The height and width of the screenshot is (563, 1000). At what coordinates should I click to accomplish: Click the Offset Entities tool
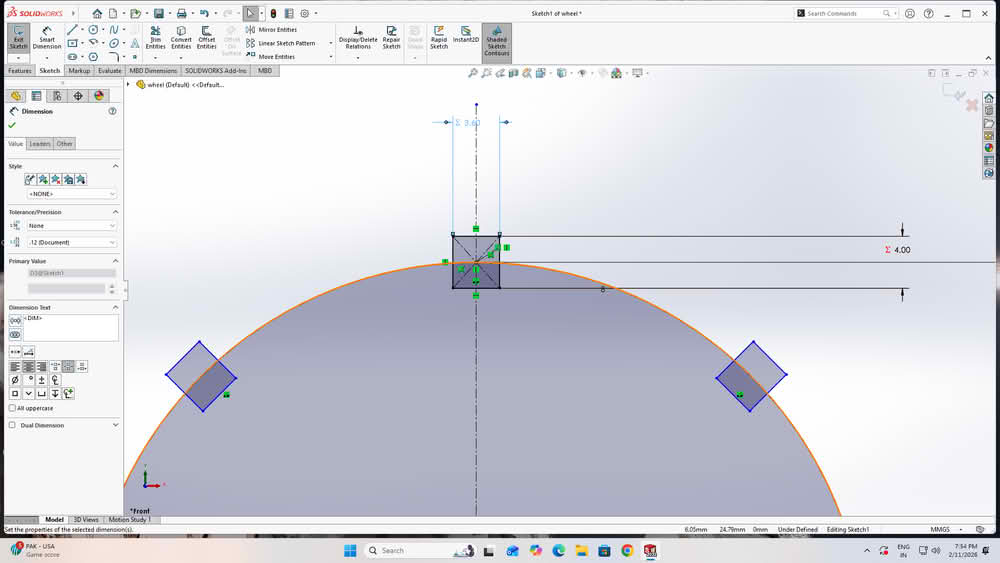tap(207, 38)
